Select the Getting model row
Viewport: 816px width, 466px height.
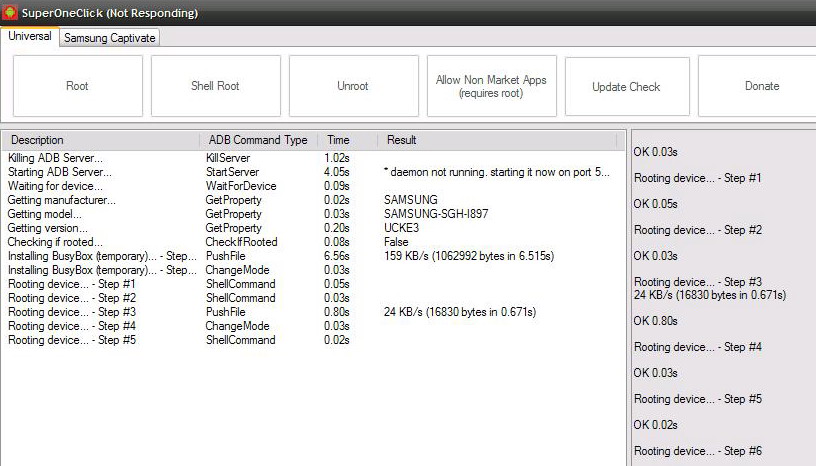click(x=312, y=214)
